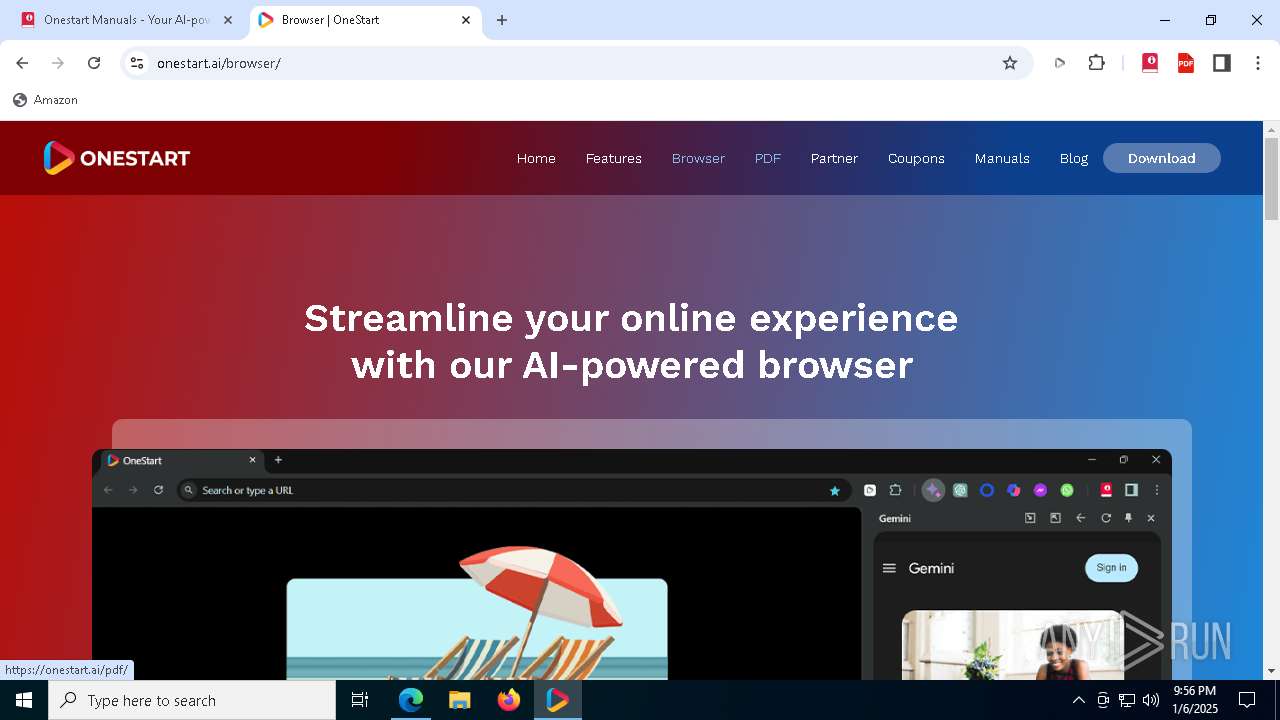This screenshot has width=1280, height=720.
Task: Click the volume speaker tray icon
Action: [1151, 700]
